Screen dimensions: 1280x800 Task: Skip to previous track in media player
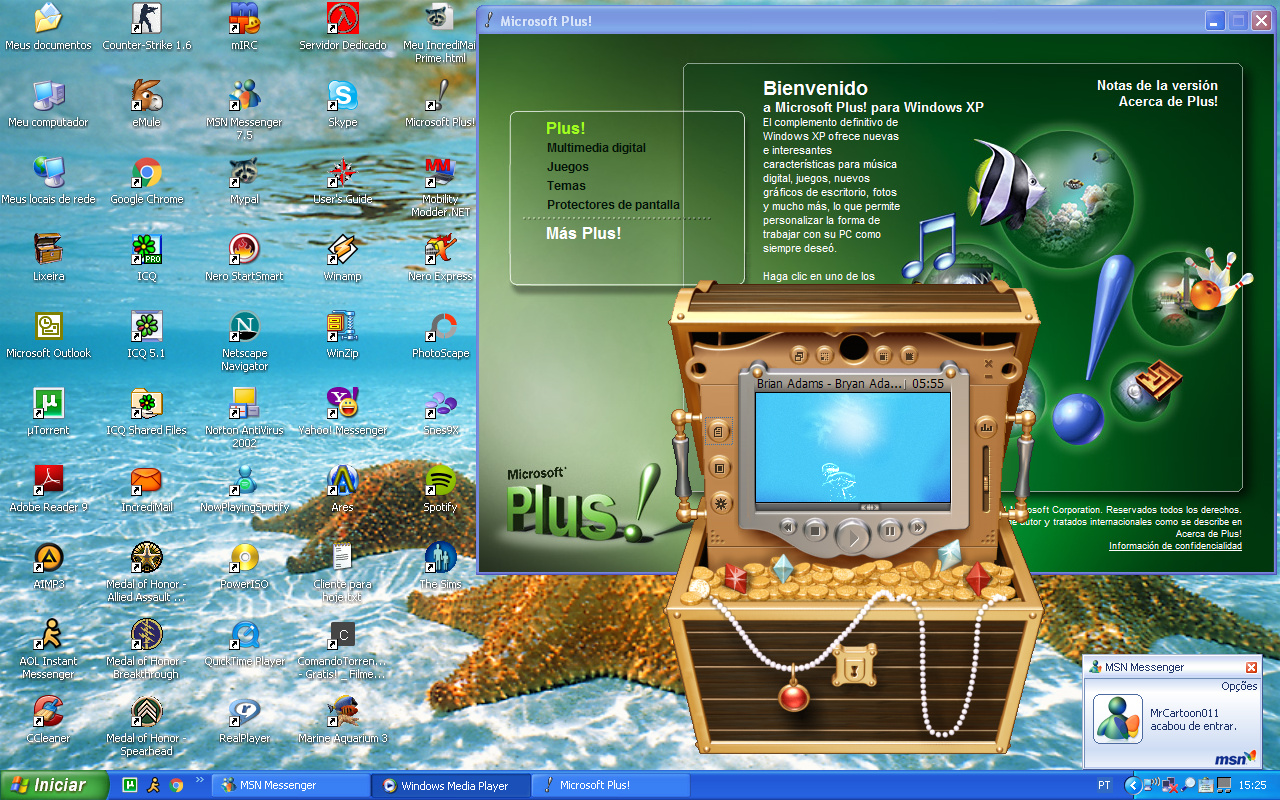(788, 526)
